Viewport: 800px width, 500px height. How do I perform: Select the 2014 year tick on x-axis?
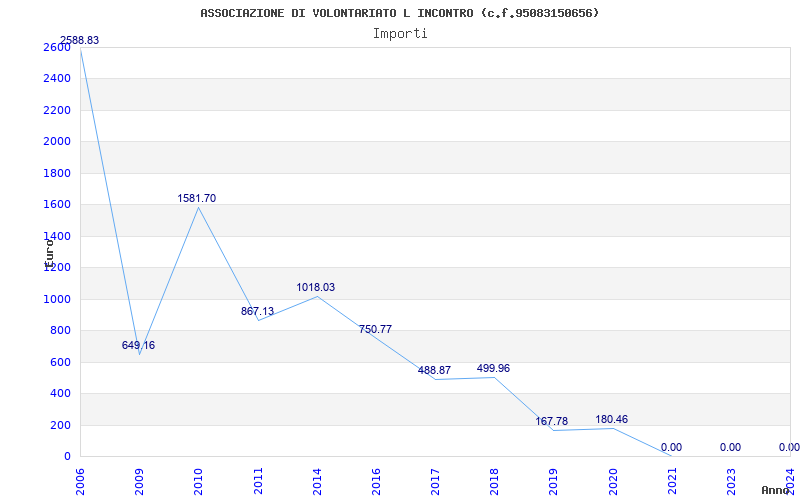point(317,480)
